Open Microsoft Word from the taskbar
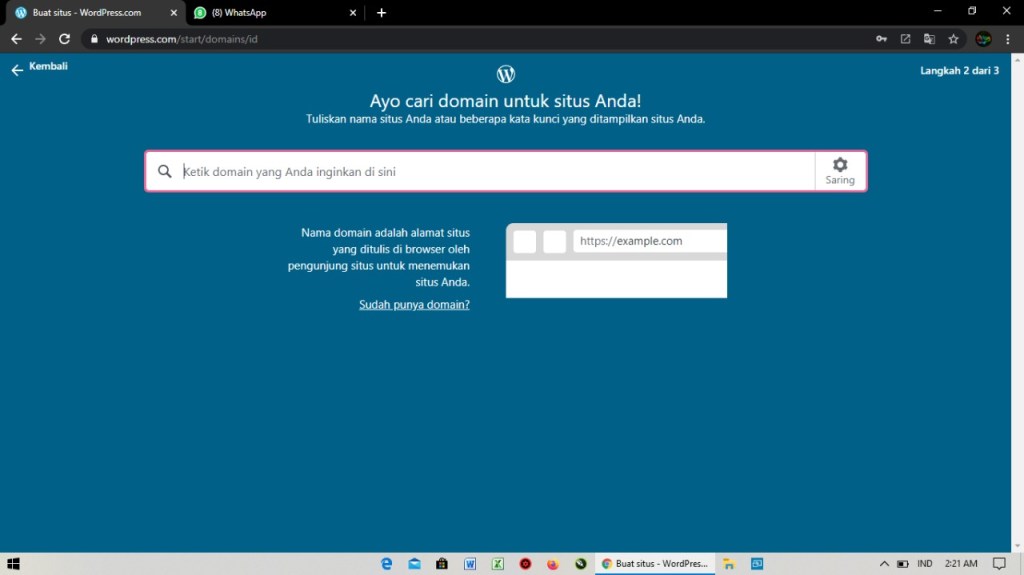1024x575 pixels. tap(470, 564)
